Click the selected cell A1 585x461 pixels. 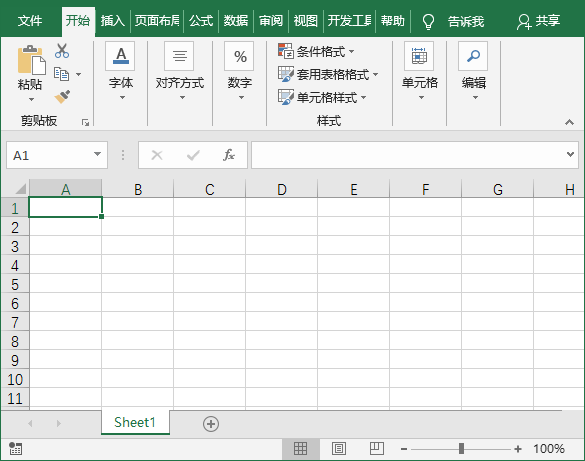[x=65, y=207]
